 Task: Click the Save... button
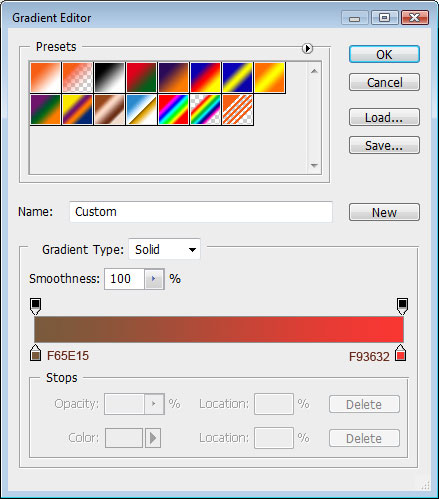tap(384, 145)
